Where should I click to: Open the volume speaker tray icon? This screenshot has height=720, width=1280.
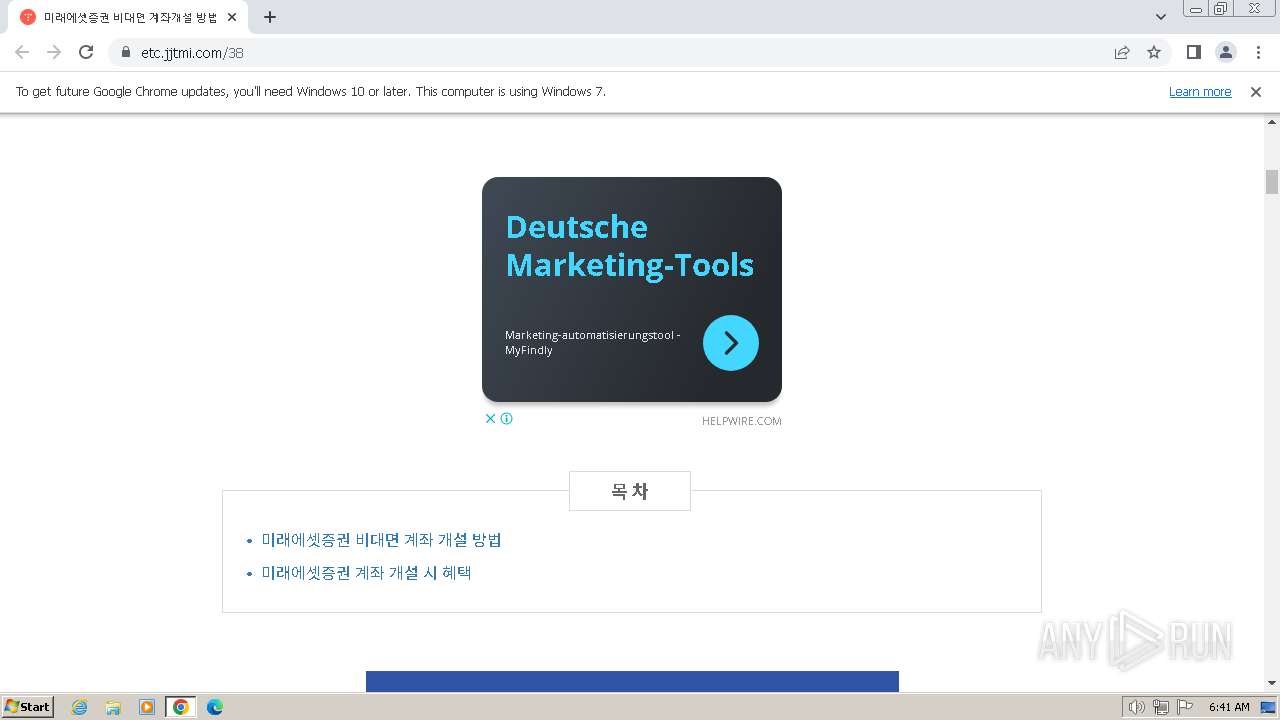tap(1136, 707)
